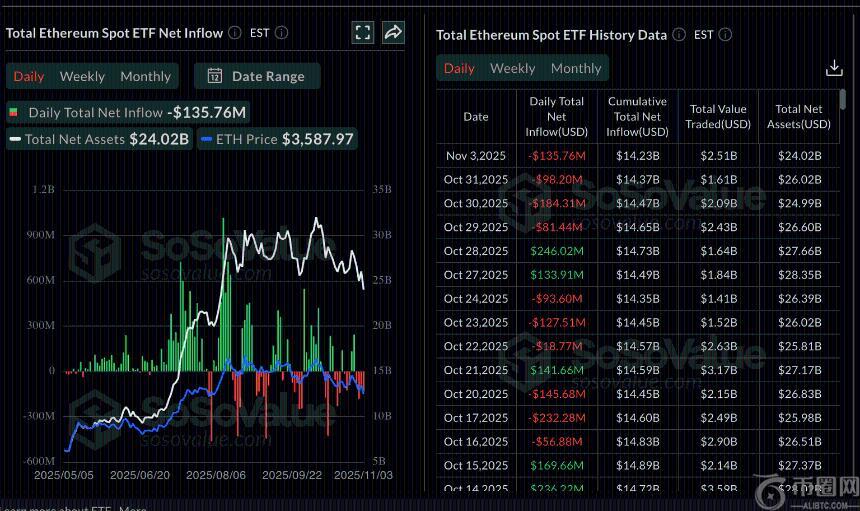Select Daily tab on the chart panel
Screen dimensions: 860x511
pos(29,76)
